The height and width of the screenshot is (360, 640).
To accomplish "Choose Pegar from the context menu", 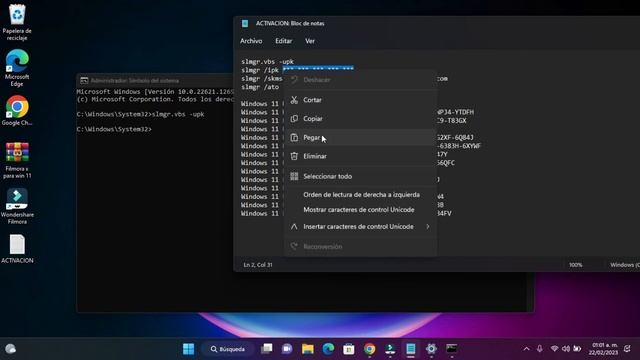I will (360, 138).
